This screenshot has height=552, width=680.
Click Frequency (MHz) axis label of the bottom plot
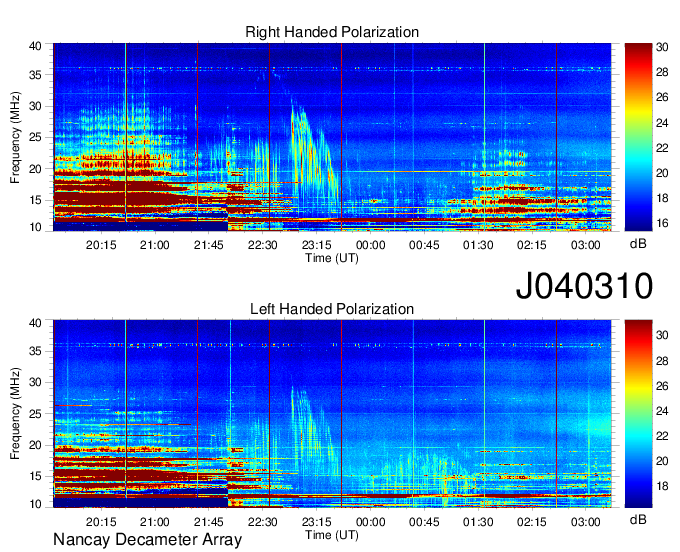(15, 414)
